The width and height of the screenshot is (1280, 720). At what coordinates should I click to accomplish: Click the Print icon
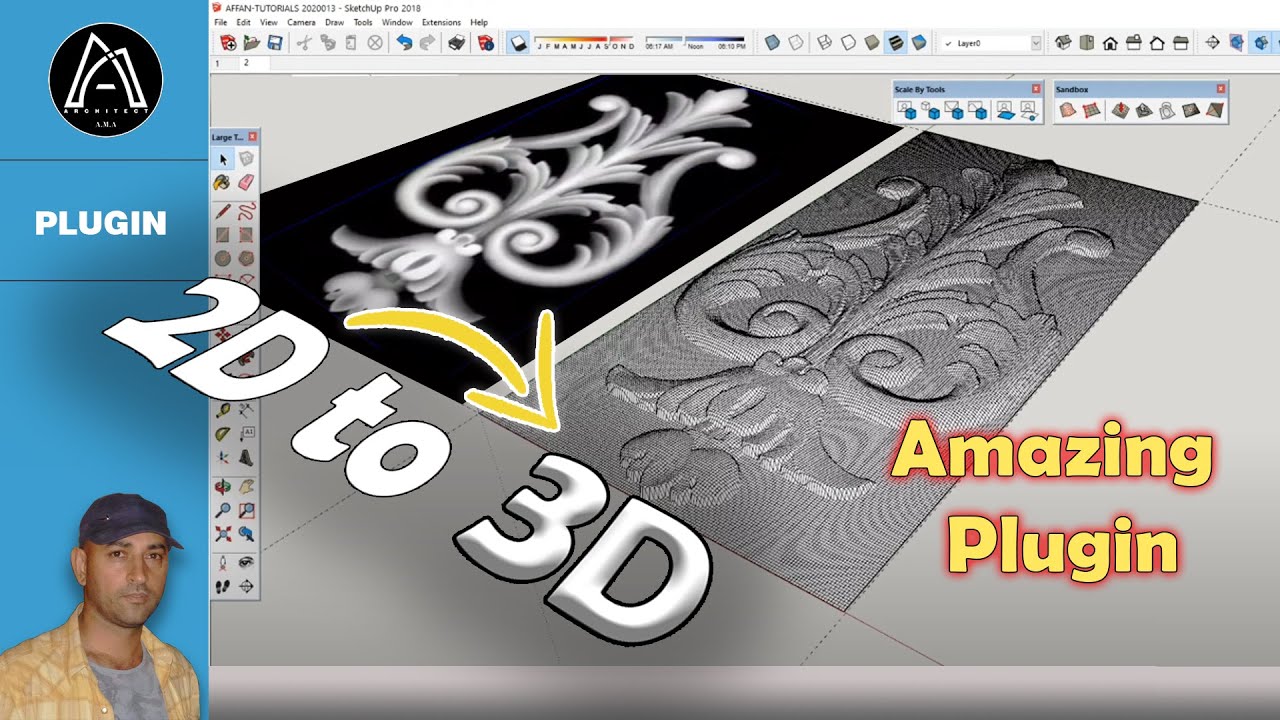(456, 43)
